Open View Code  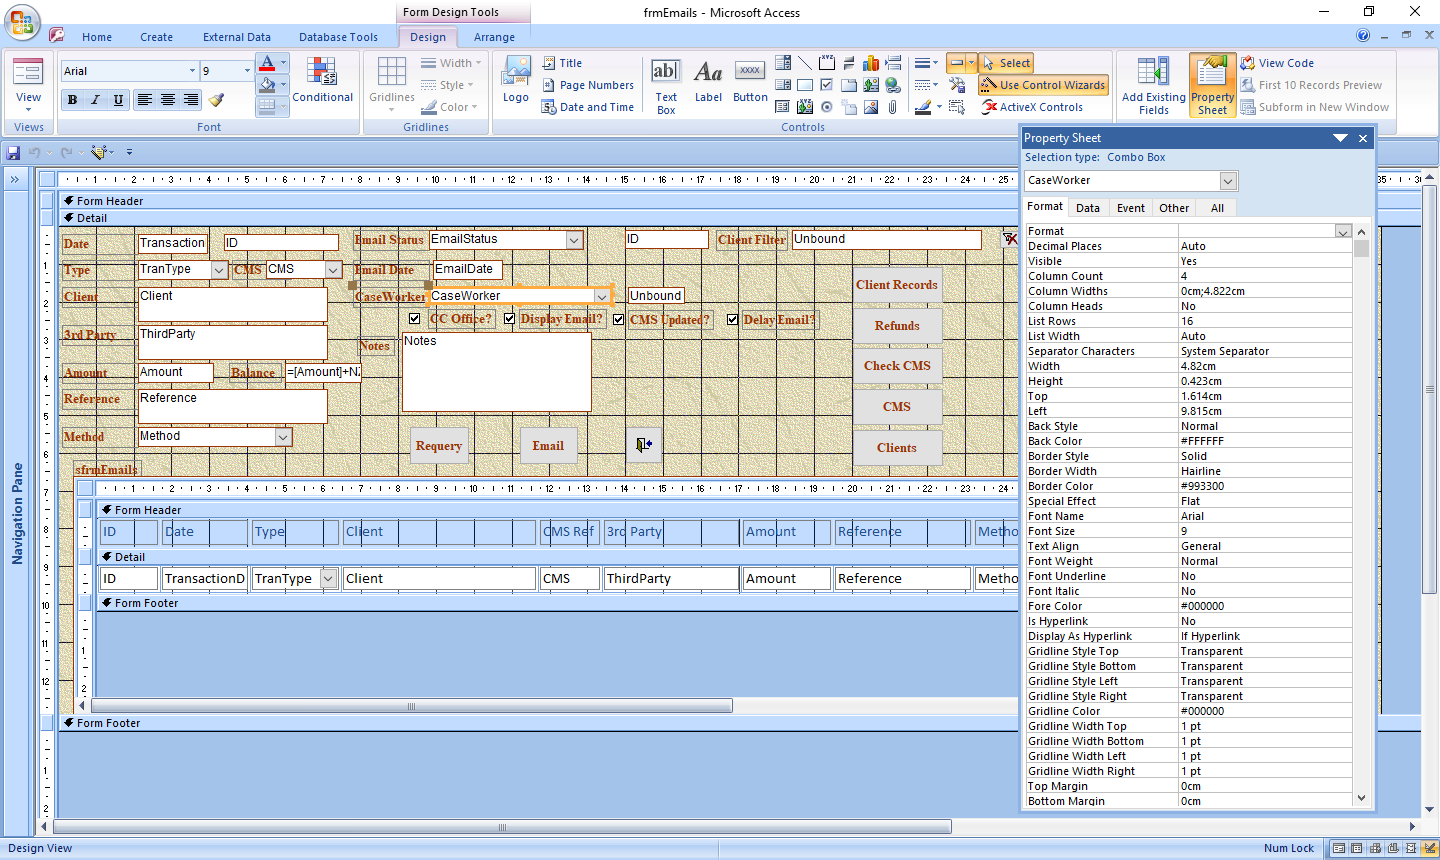tap(1278, 63)
